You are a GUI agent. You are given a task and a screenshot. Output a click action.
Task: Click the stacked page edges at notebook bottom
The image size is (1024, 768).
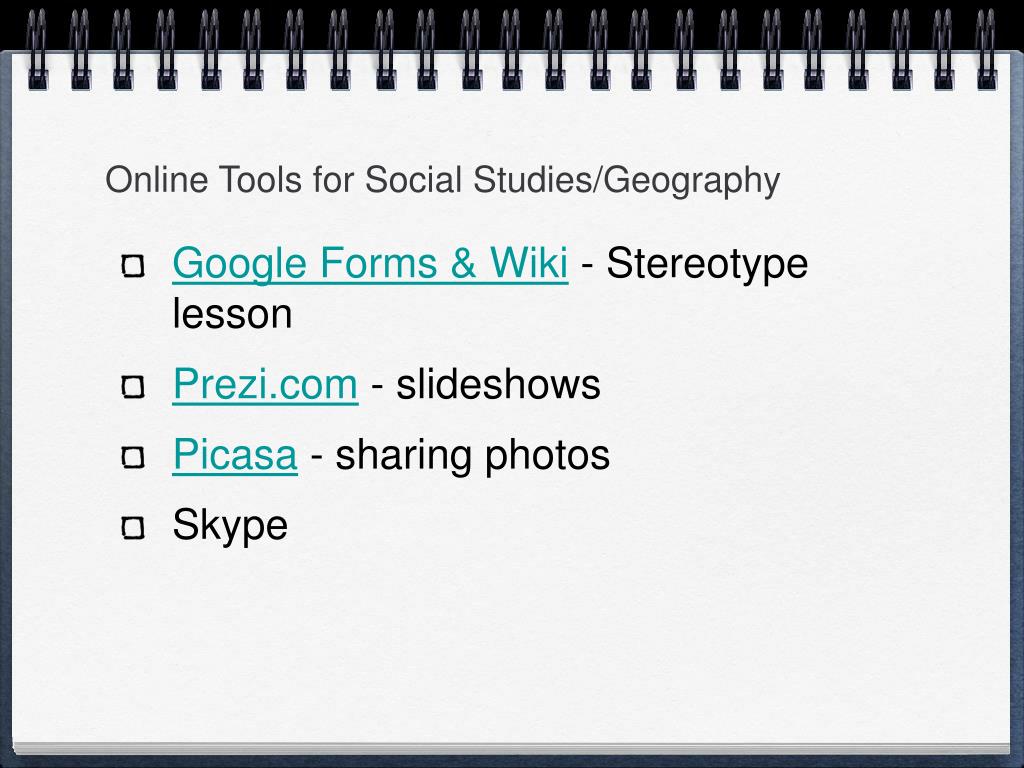coord(512,749)
